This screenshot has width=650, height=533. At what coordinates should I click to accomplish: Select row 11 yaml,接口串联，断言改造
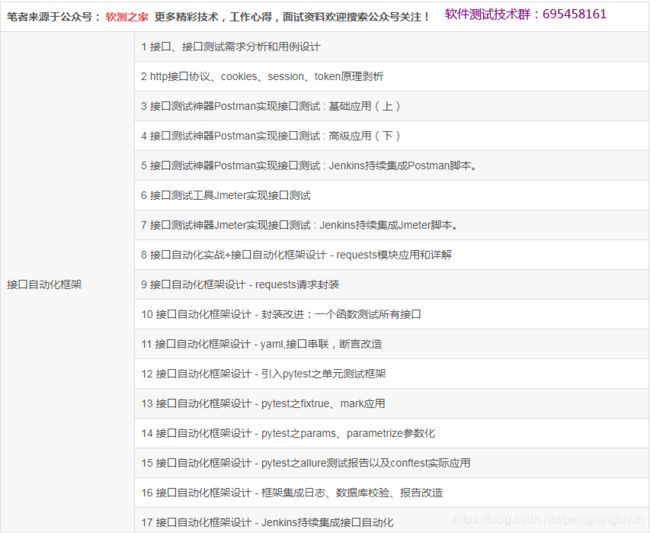point(392,344)
